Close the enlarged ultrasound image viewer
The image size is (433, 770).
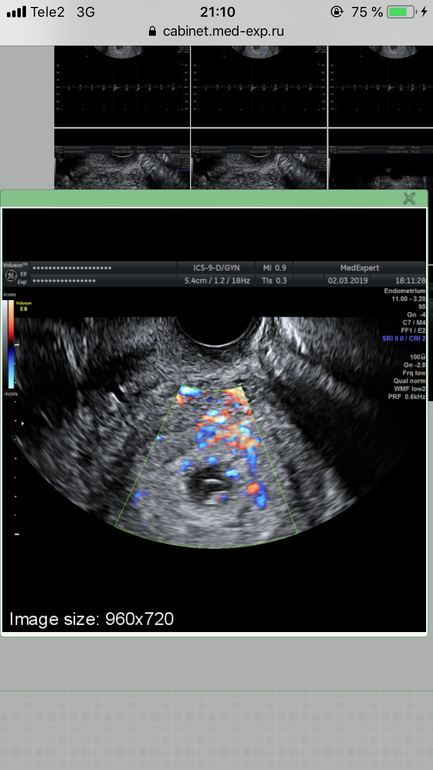pos(409,198)
